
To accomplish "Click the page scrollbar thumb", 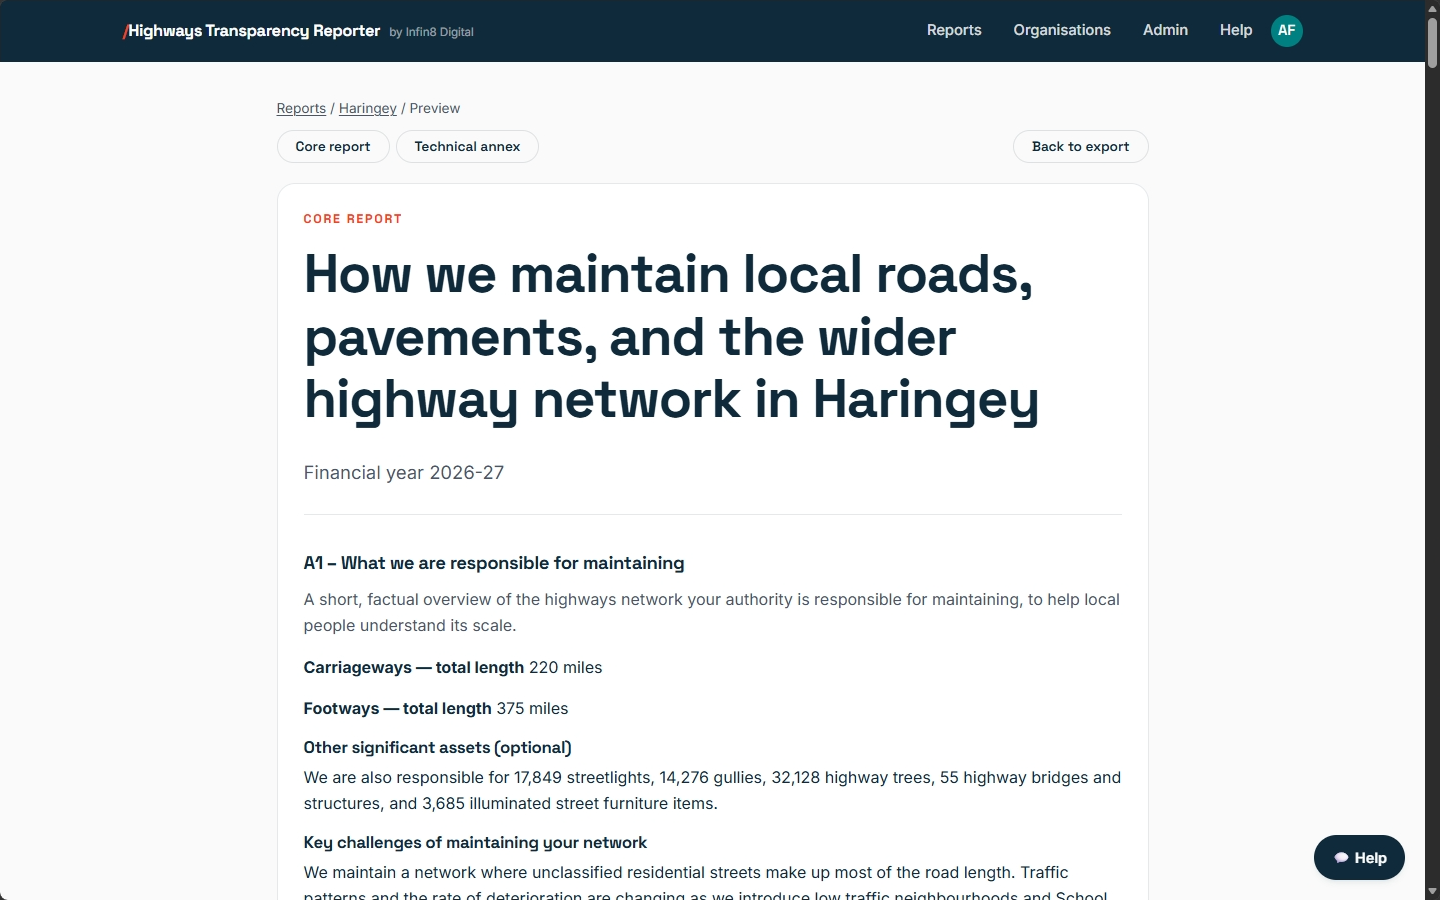I will point(1432,42).
